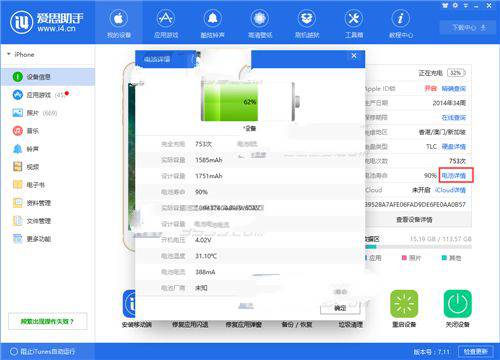Open 铃声 ringtones in sidebar

(x=47, y=149)
